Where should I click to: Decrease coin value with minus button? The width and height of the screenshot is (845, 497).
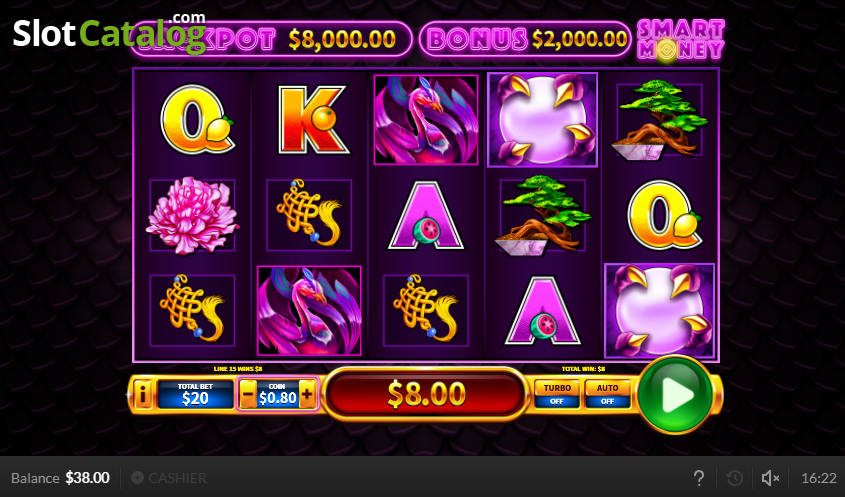(x=248, y=395)
